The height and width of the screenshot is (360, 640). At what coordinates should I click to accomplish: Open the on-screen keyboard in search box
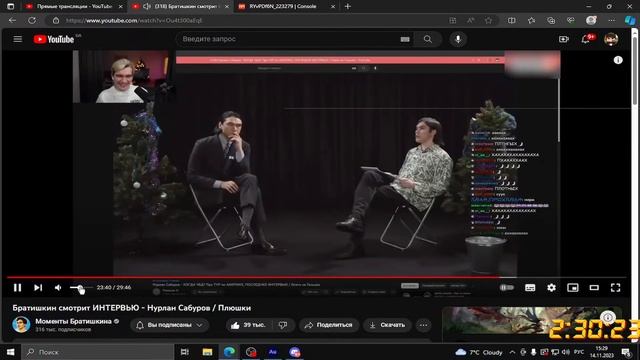404,39
